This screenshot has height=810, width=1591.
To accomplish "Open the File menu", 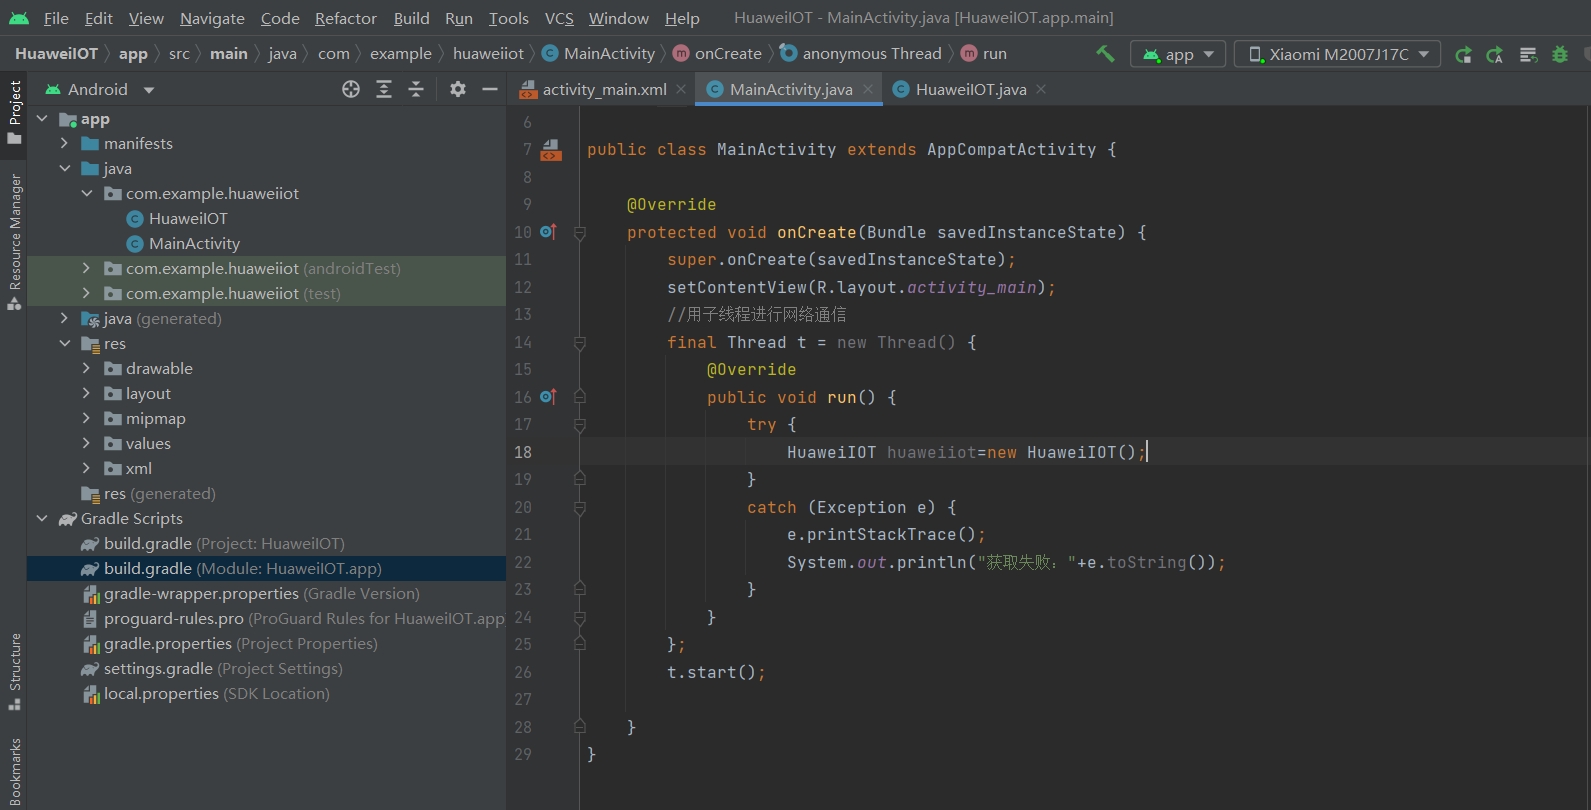I will pyautogui.click(x=56, y=18).
